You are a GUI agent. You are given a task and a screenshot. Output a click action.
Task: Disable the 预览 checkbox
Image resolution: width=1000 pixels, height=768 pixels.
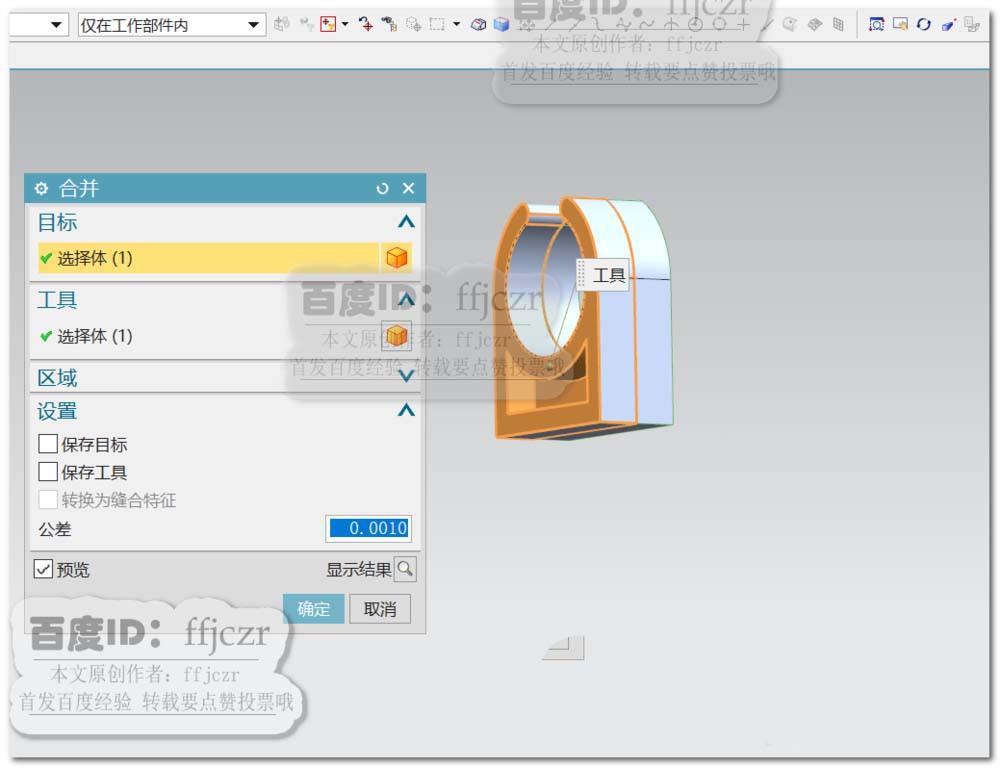click(41, 569)
